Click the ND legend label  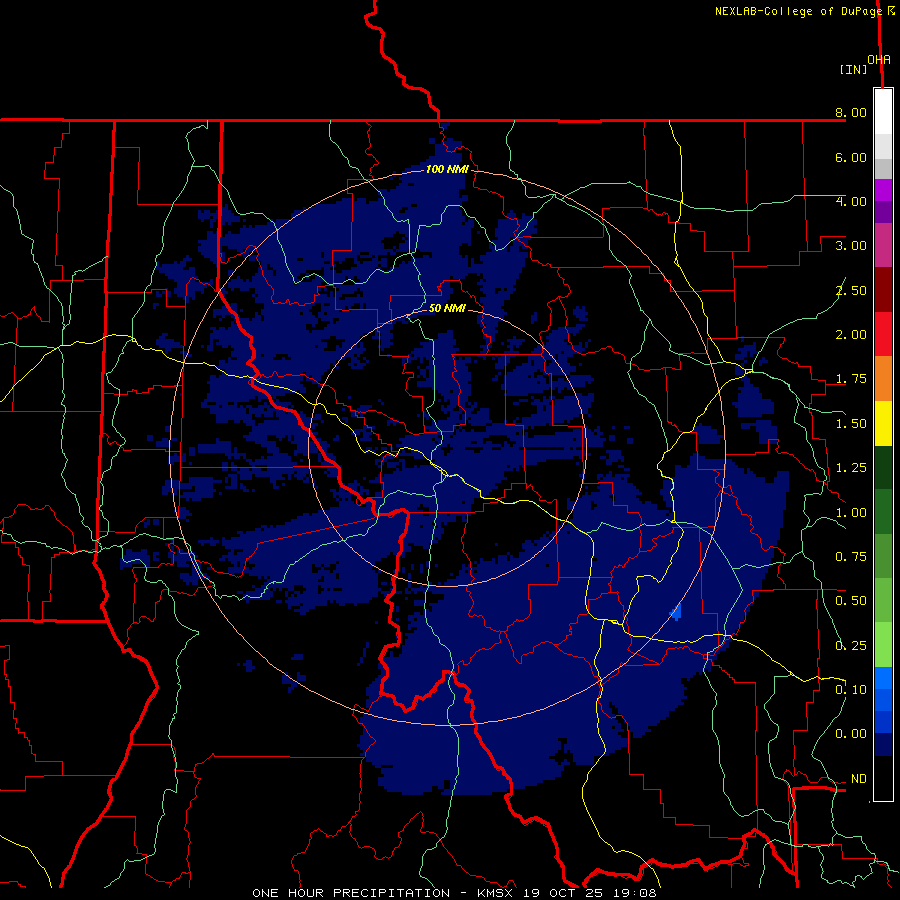pyautogui.click(x=858, y=779)
